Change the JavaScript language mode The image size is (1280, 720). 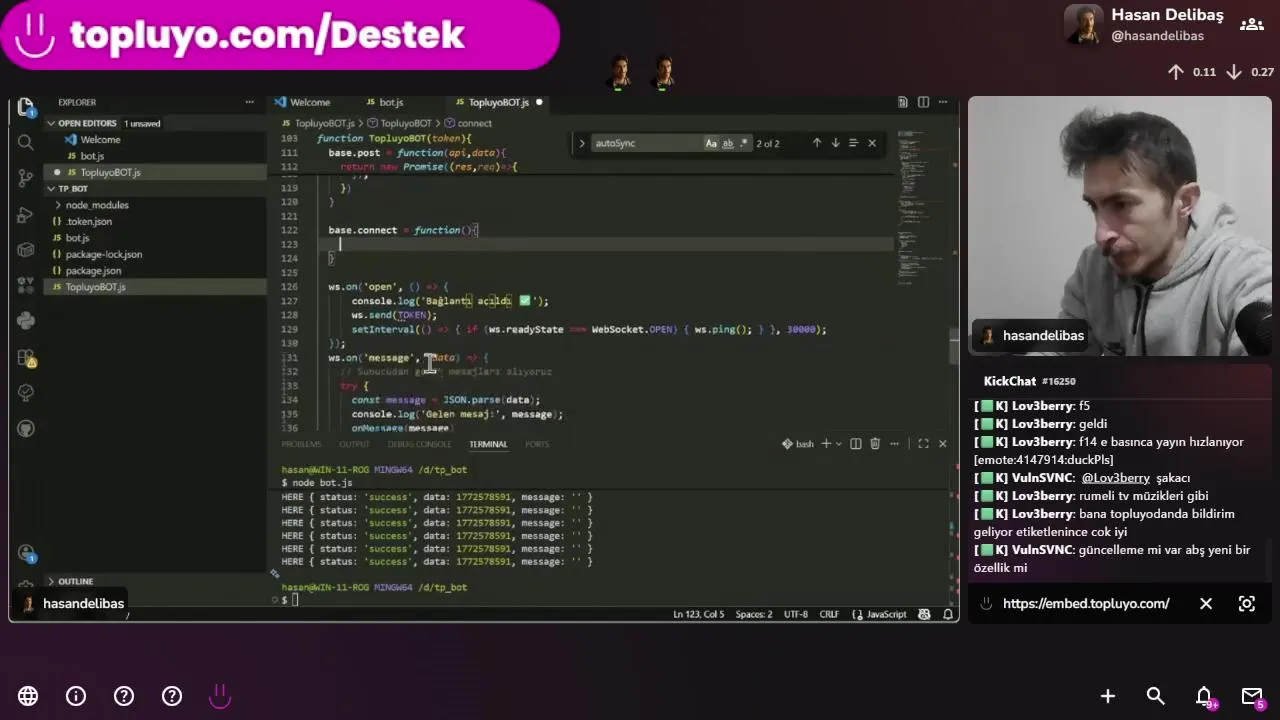click(x=886, y=614)
